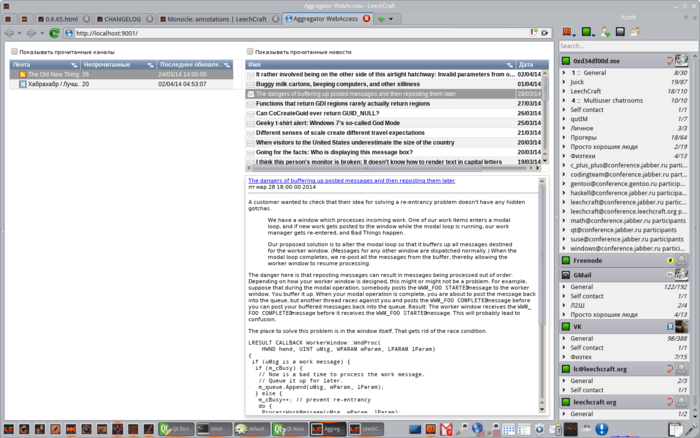700x438 pixels.
Task: Expand the LeechCraft contact group
Action: click(564, 91)
